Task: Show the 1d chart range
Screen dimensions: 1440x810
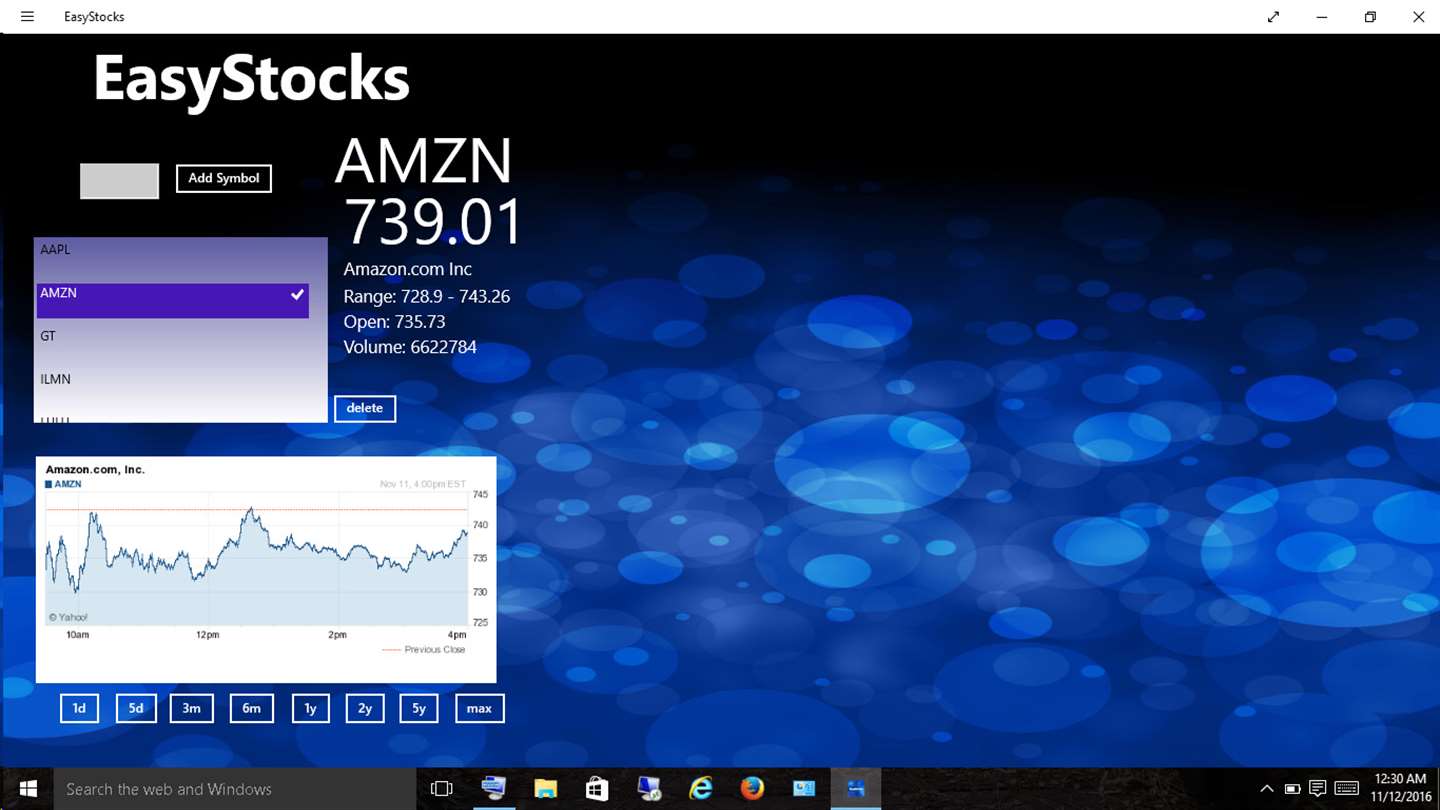Action: coord(79,708)
